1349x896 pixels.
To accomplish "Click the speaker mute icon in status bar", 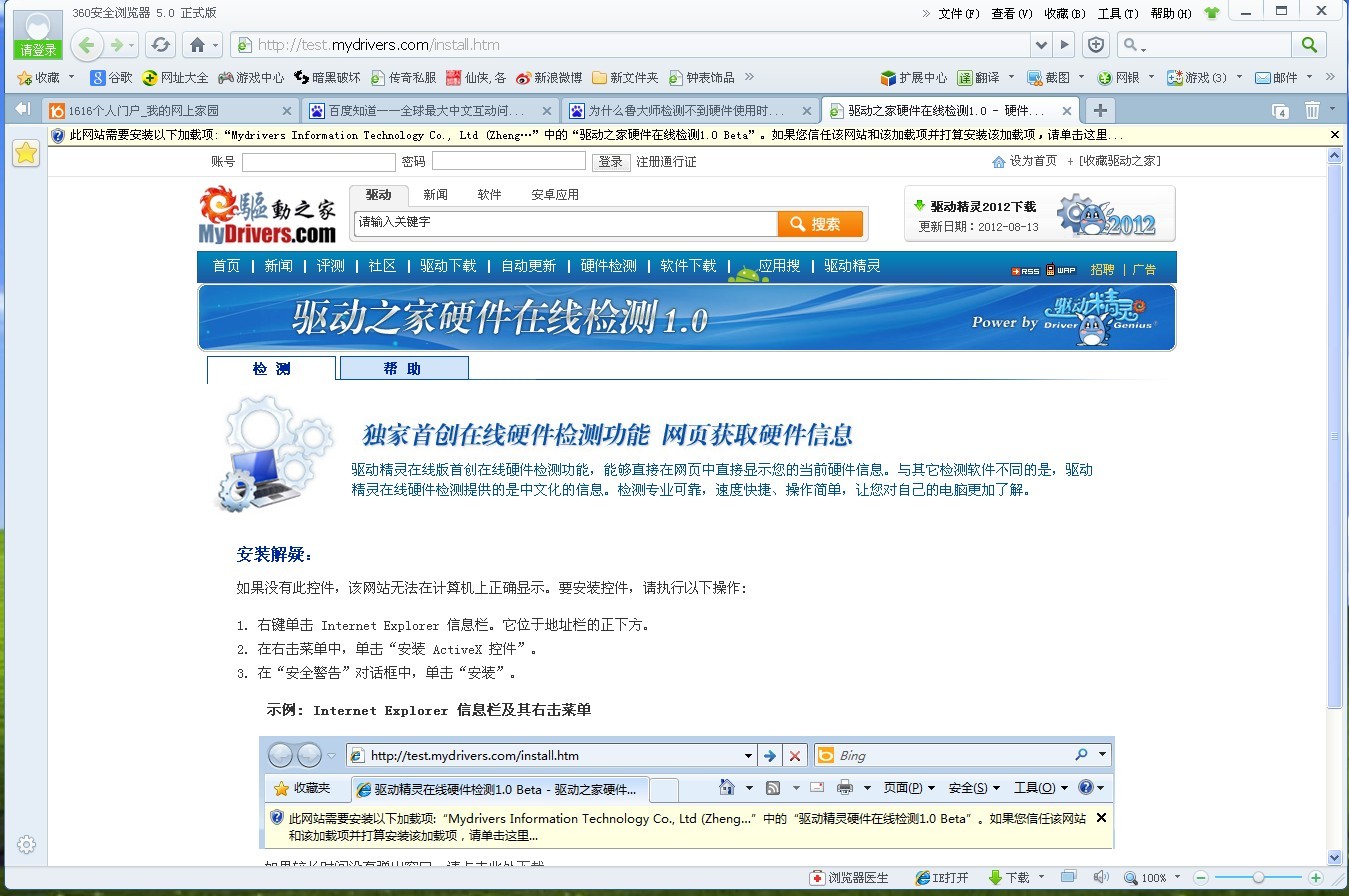I will coord(1101,877).
